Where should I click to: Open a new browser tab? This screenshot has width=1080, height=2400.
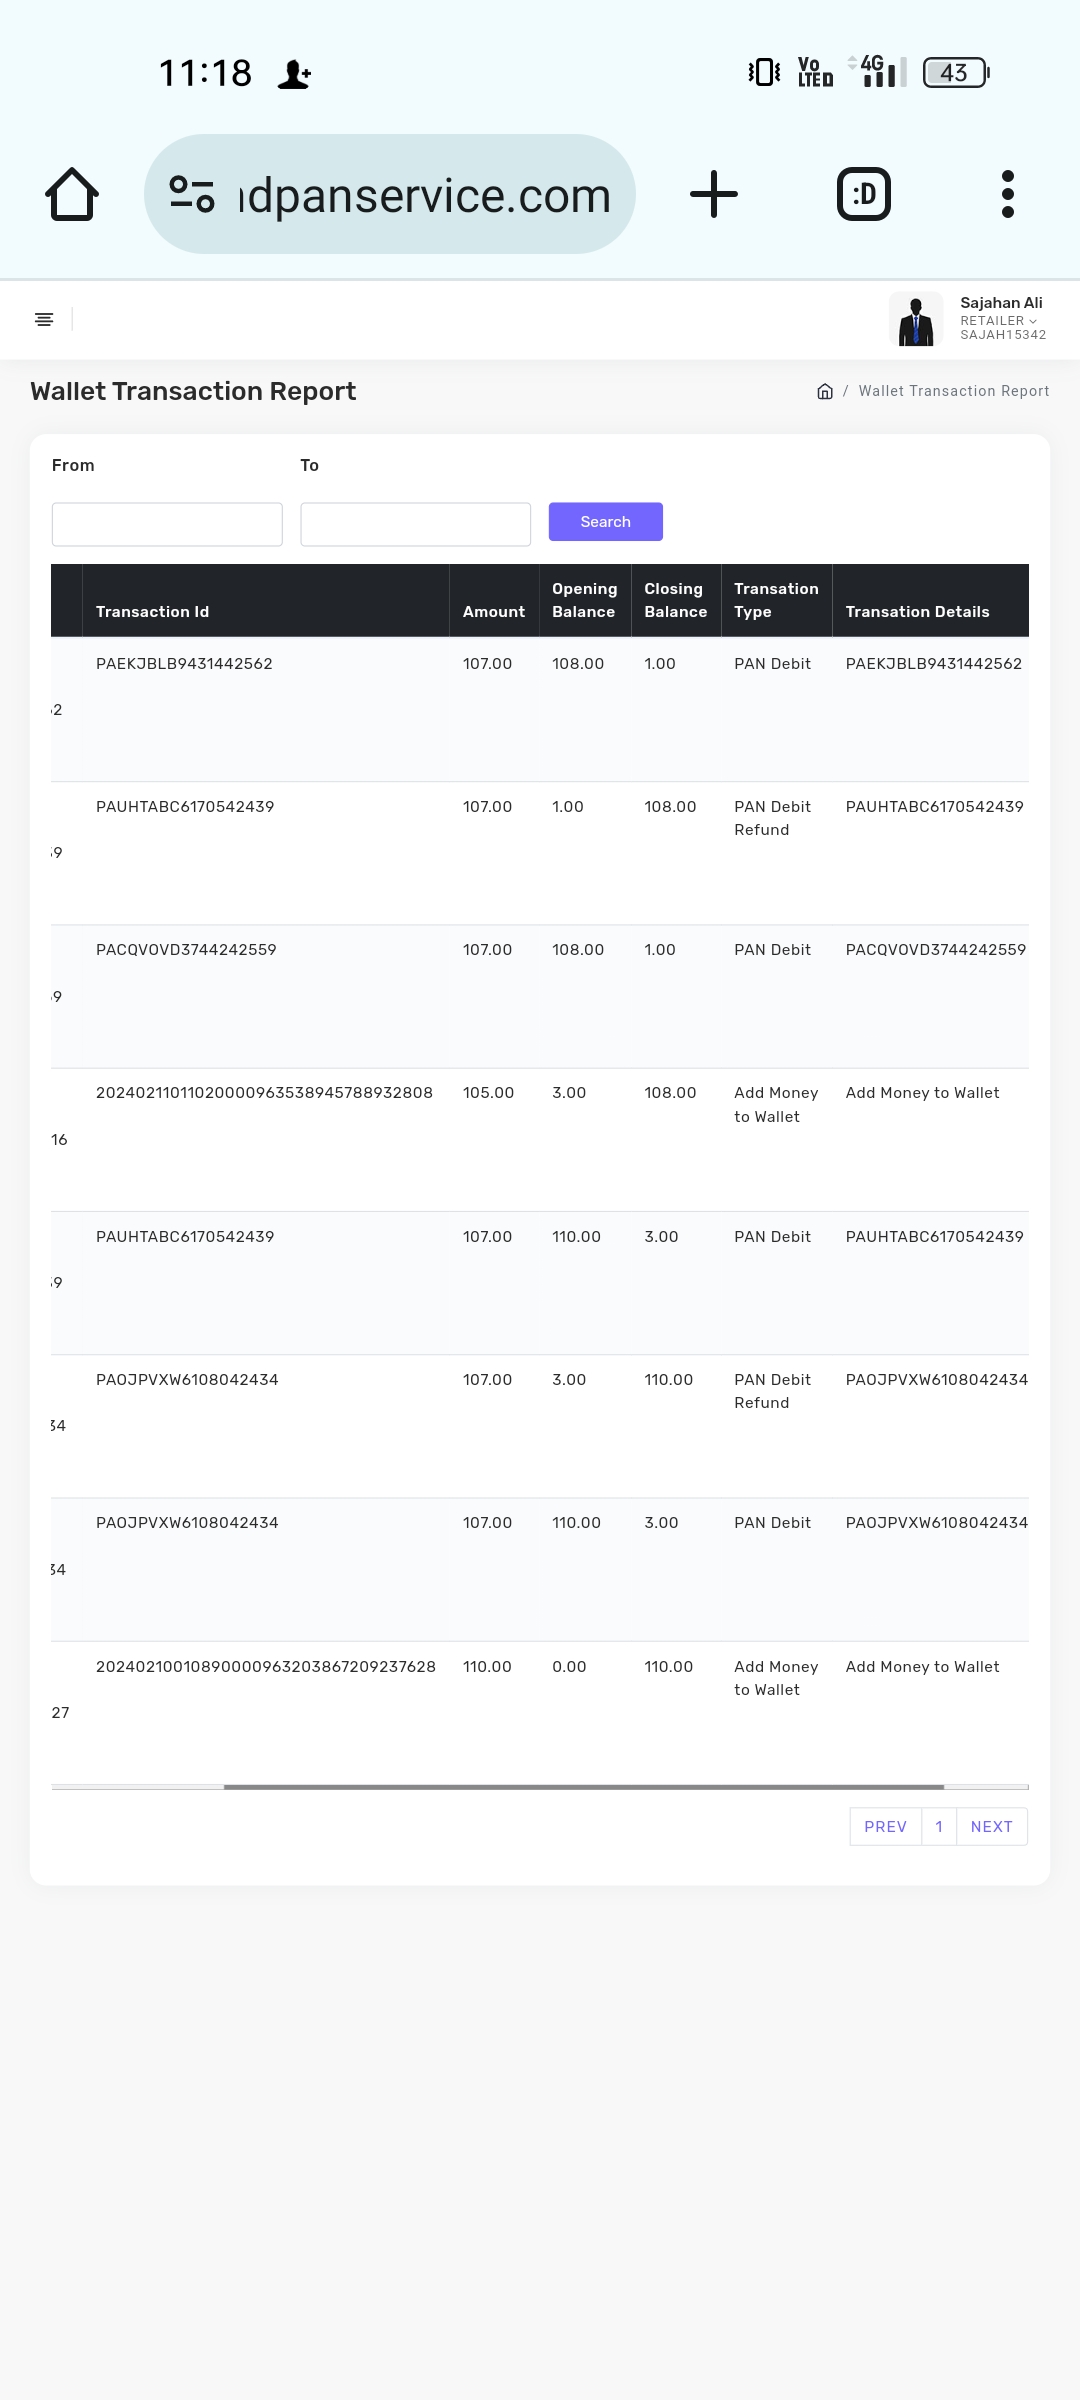[714, 194]
